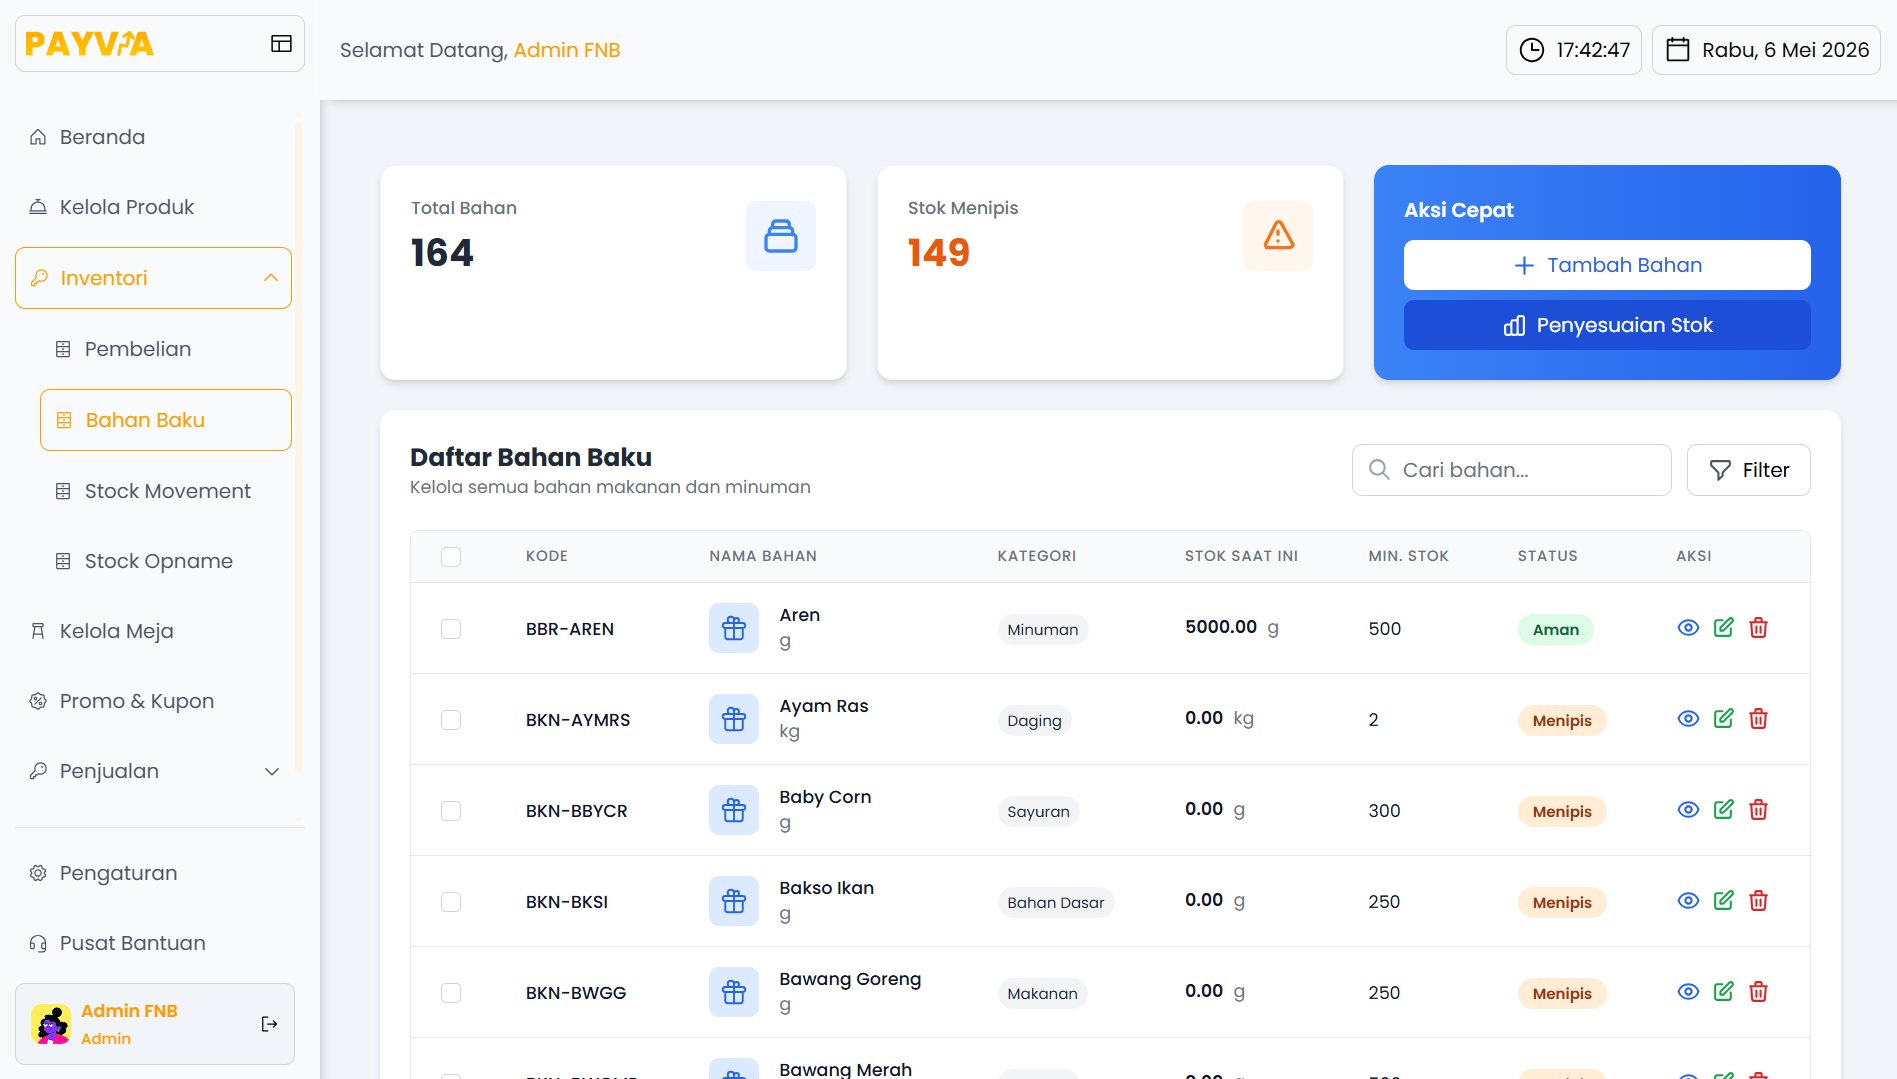This screenshot has width=1897, height=1079.
Task: Edit the Baby Corn ingredient
Action: [1723, 810]
